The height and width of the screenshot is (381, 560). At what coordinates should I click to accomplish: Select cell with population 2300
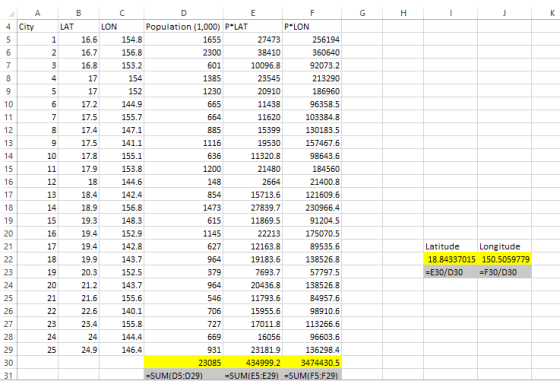[x=183, y=52]
